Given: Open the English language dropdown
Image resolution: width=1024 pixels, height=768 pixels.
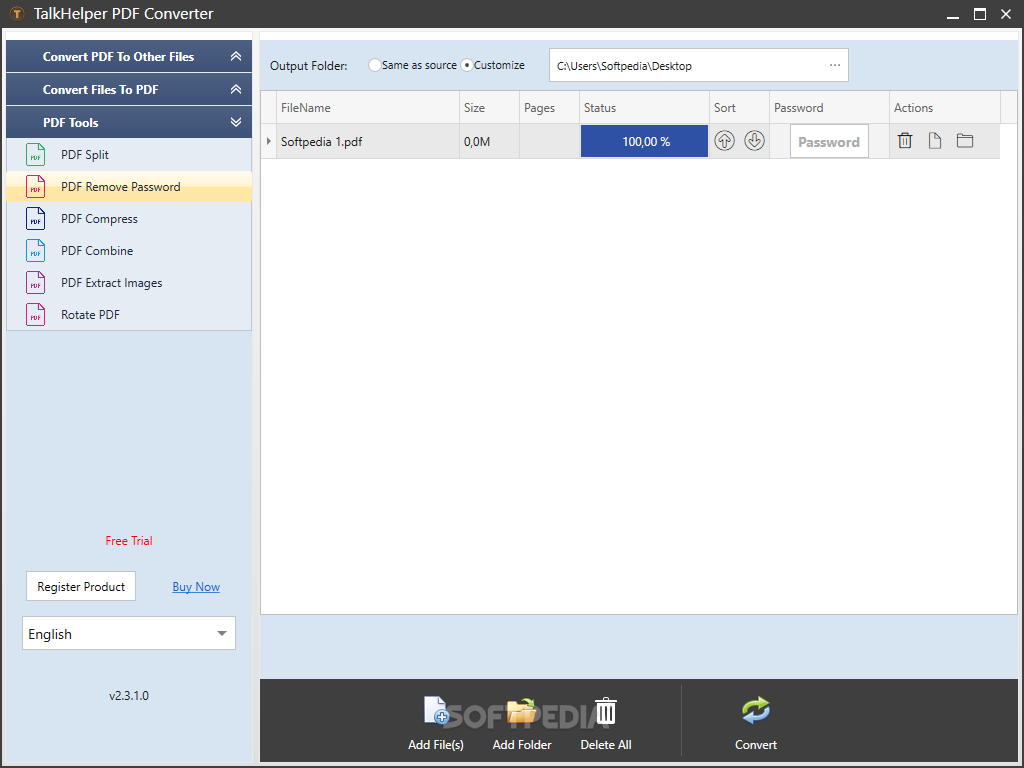Looking at the screenshot, I should 129,633.
